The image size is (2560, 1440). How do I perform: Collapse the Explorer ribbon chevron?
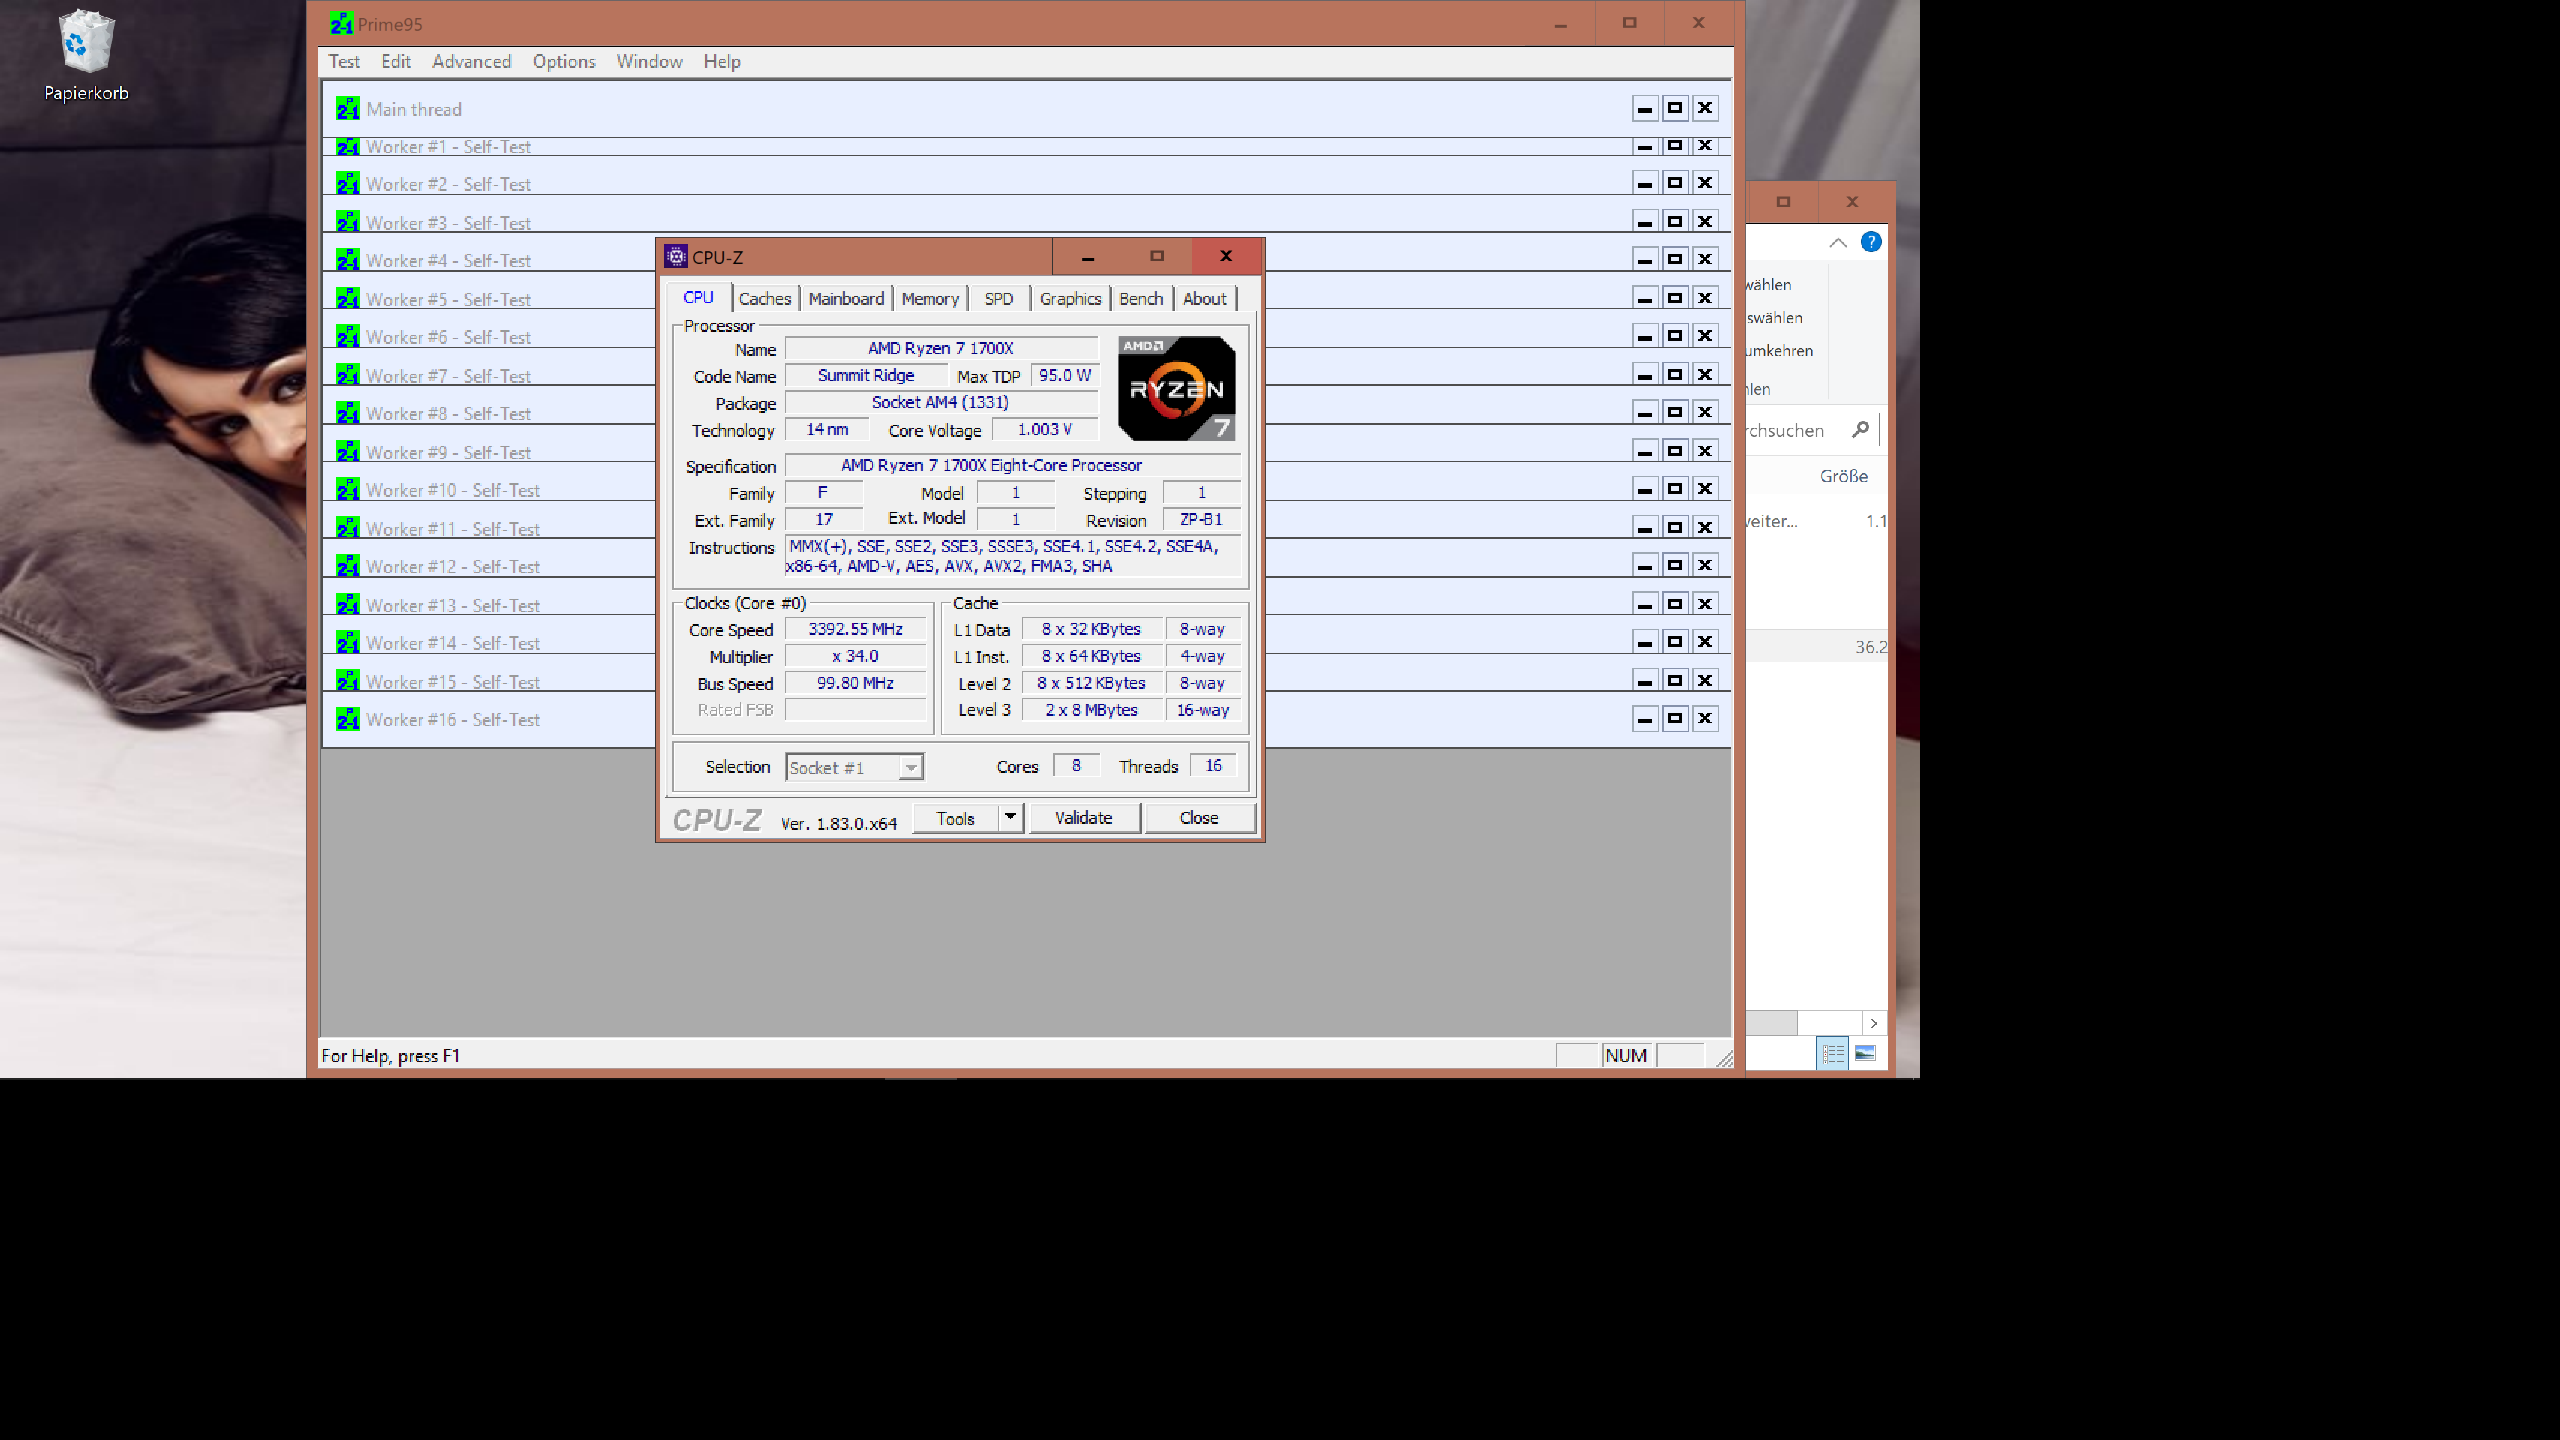1838,242
